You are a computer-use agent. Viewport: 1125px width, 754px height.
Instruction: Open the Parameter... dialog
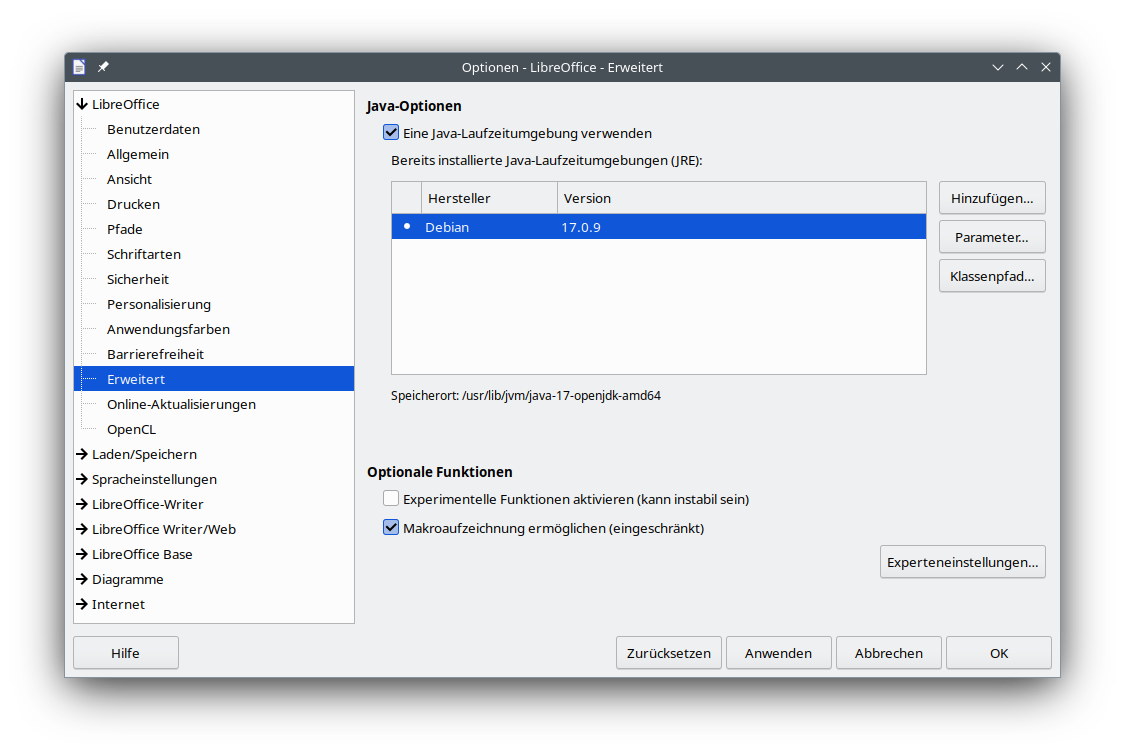pos(992,237)
